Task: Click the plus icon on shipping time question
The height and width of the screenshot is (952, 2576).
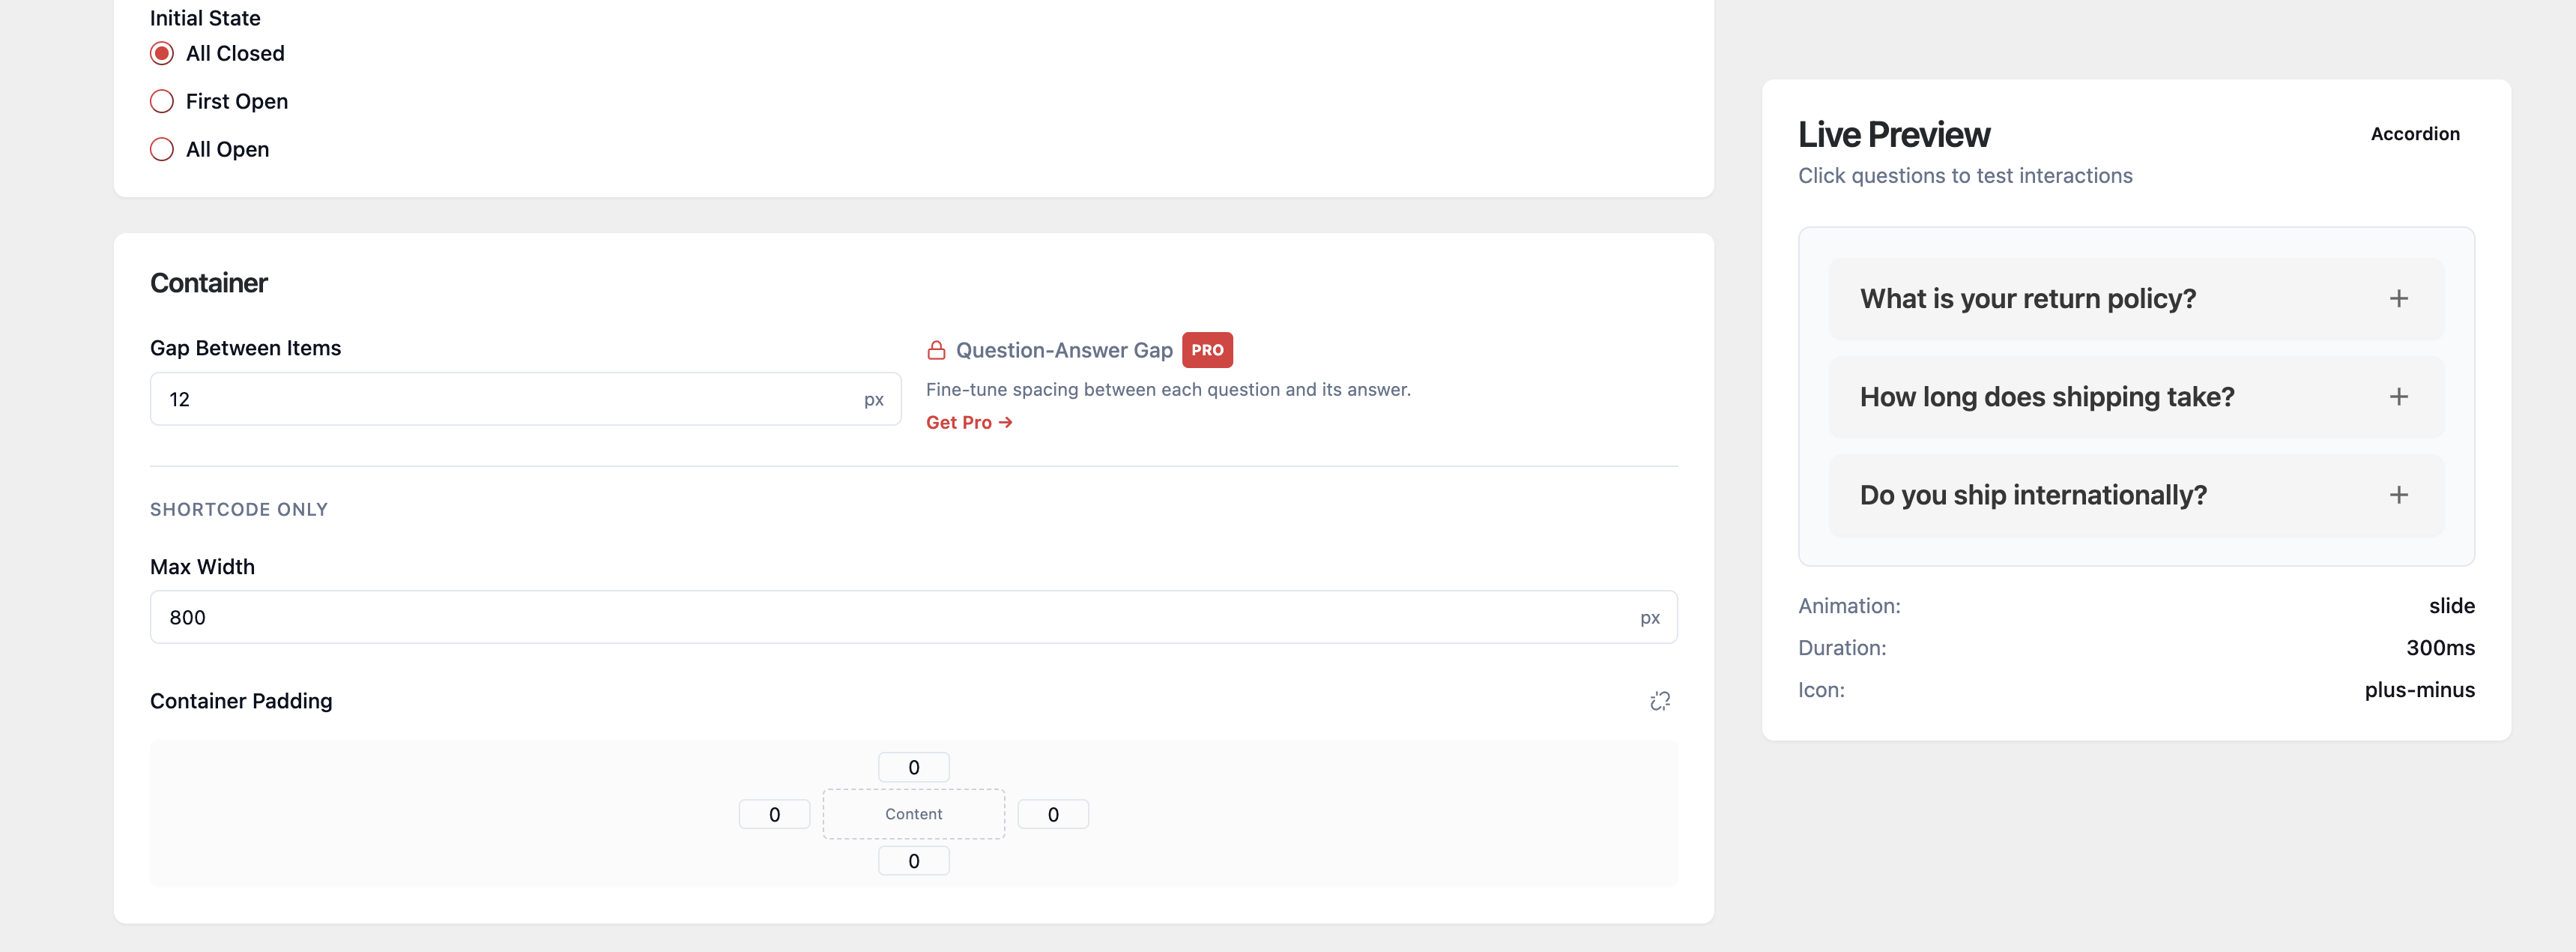Action: tap(2398, 397)
